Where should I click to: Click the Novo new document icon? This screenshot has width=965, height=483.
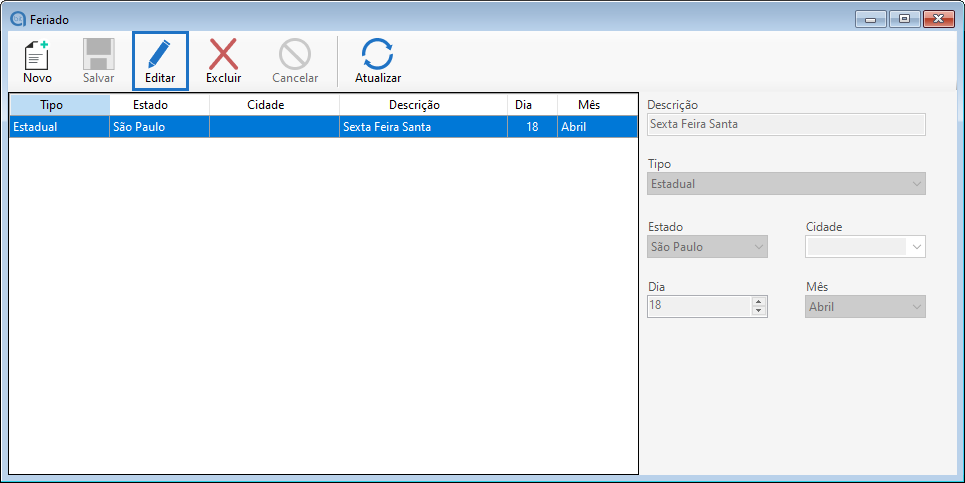37,55
